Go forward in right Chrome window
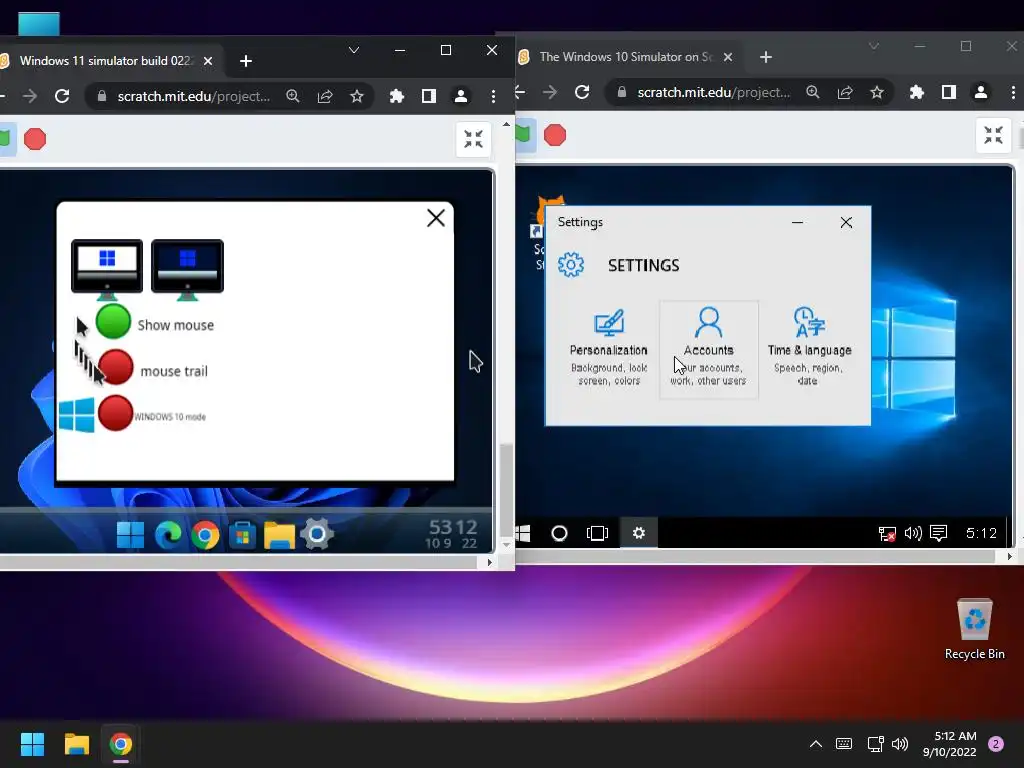Image resolution: width=1024 pixels, height=768 pixels. click(550, 93)
